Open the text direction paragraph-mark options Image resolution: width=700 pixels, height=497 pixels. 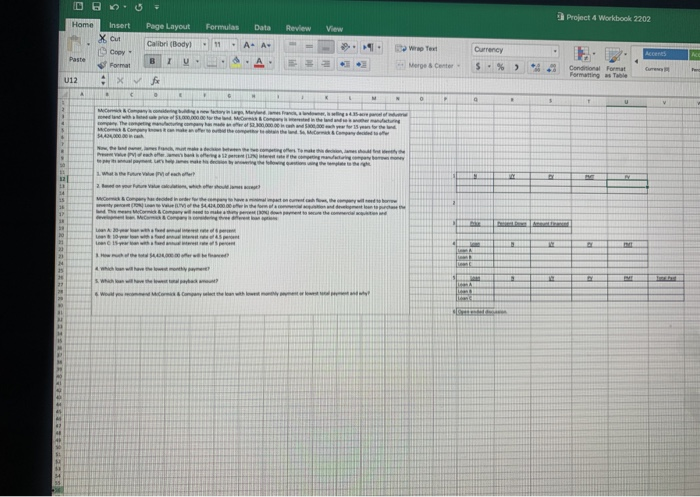(371, 47)
